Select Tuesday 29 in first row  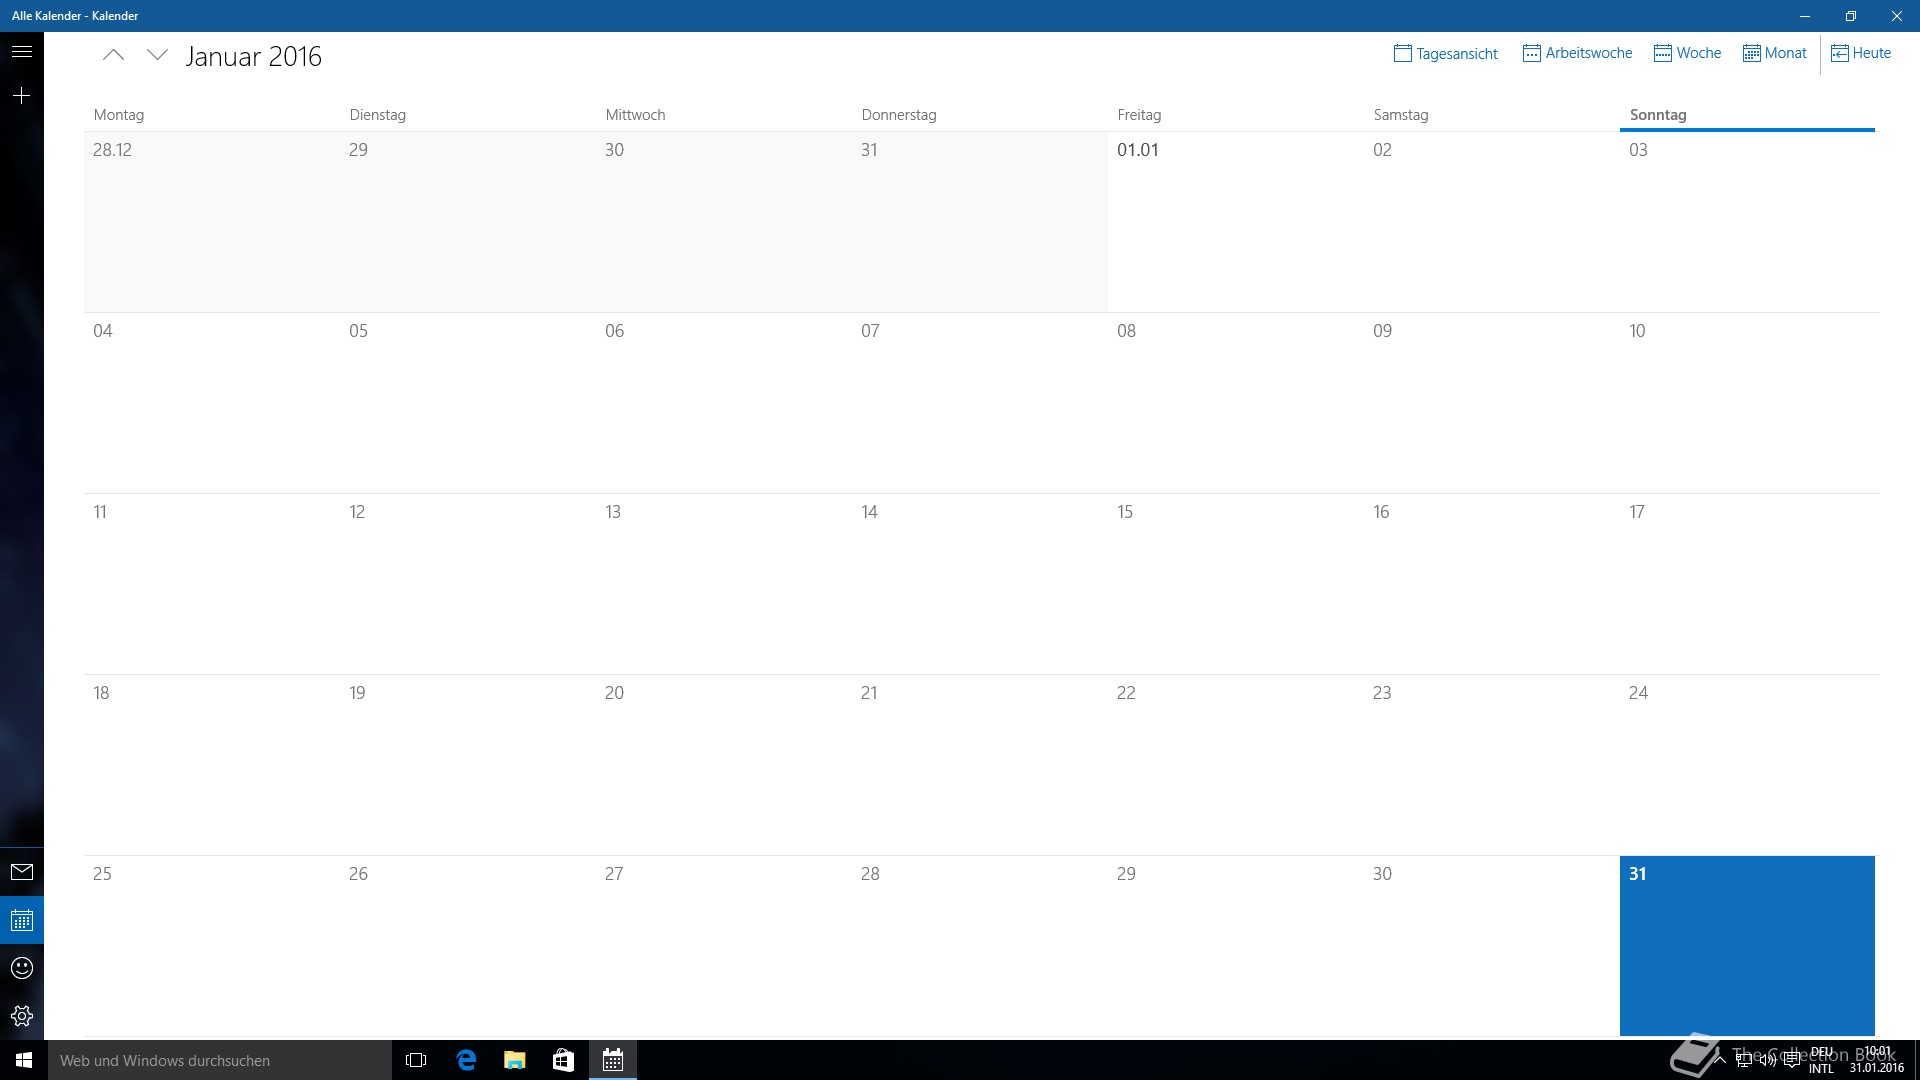coord(468,222)
